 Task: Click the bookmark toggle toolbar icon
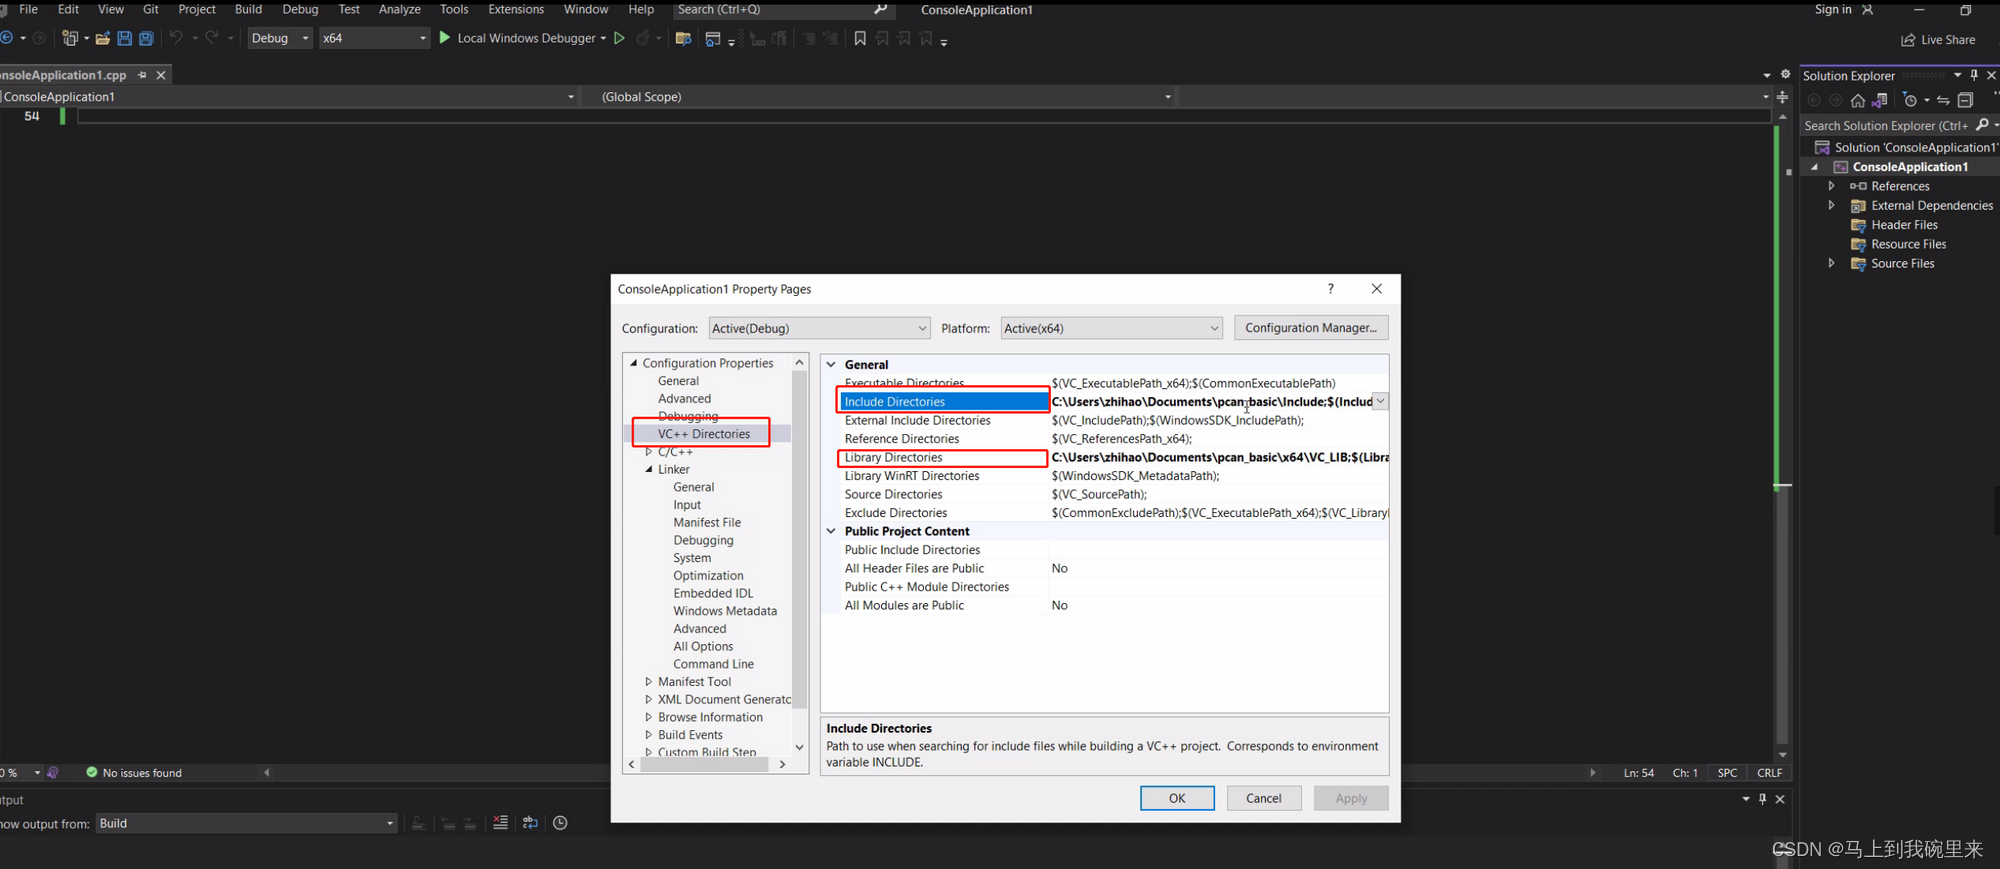click(x=860, y=38)
